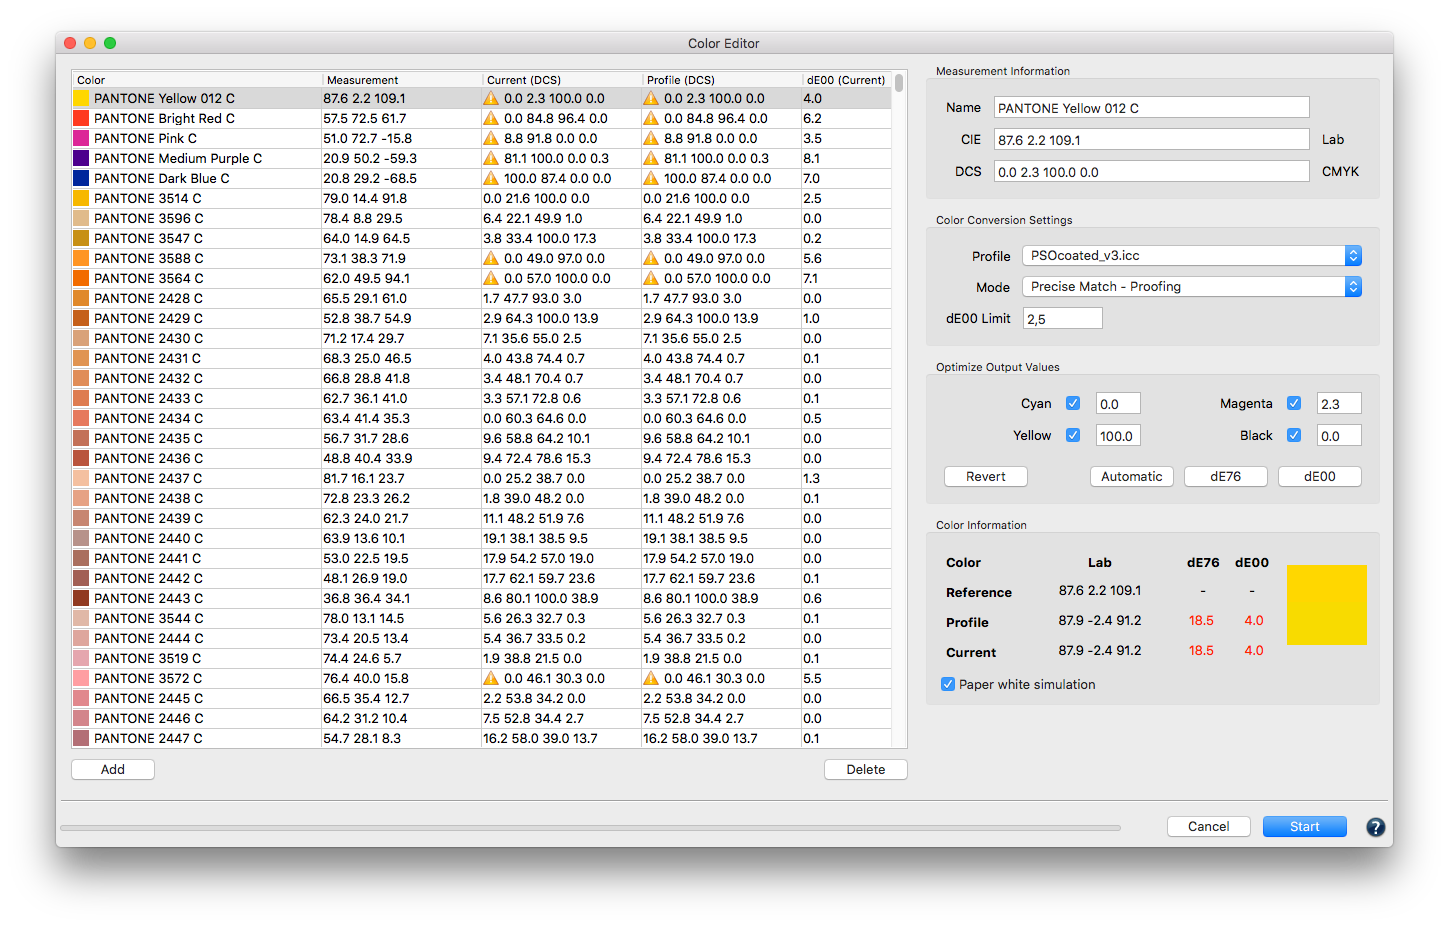
Task: Click the color table vertical scrollbar
Action: point(899,82)
